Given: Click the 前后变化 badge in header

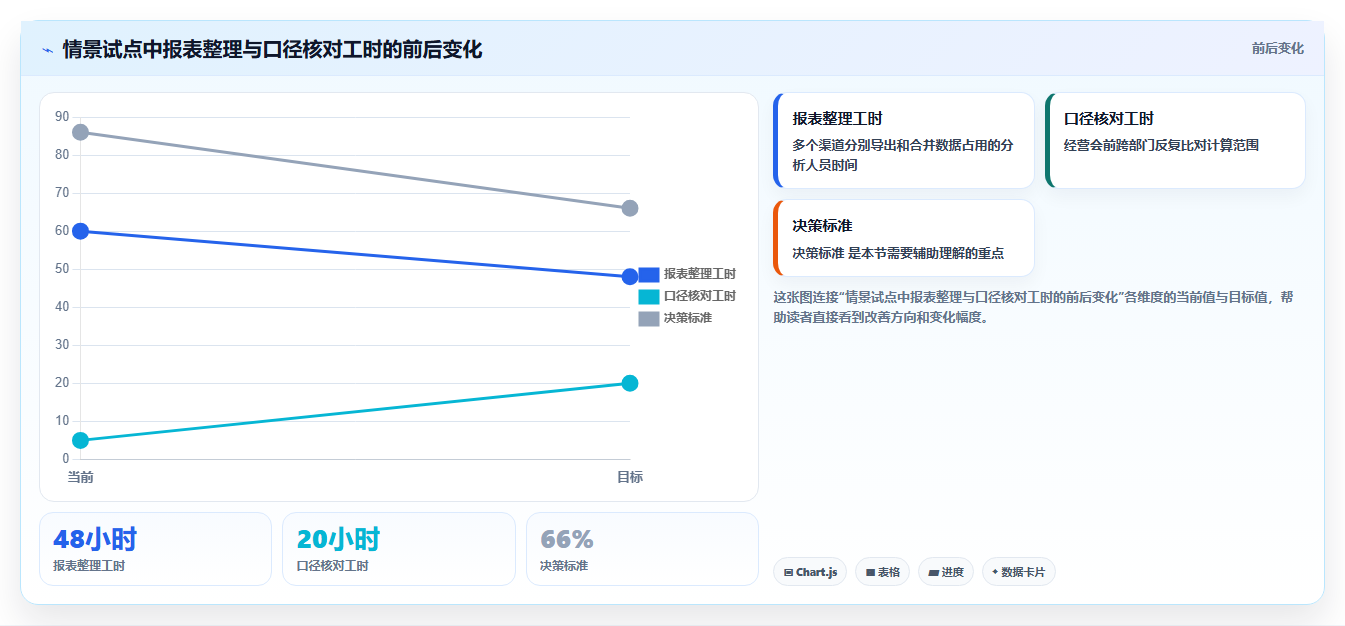Looking at the screenshot, I should tap(1277, 48).
